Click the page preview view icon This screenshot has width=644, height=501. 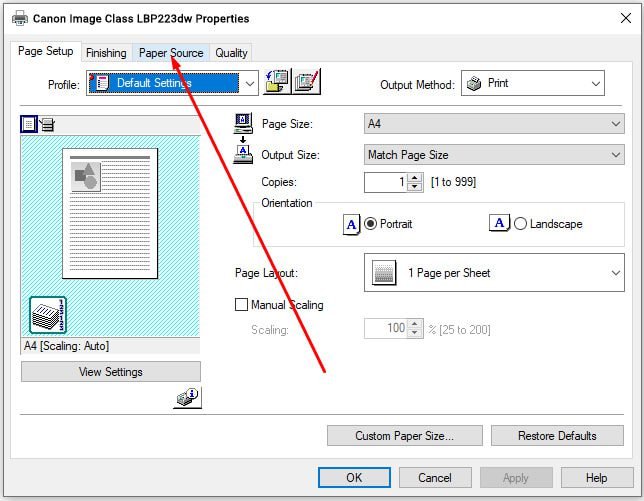pyautogui.click(x=29, y=124)
